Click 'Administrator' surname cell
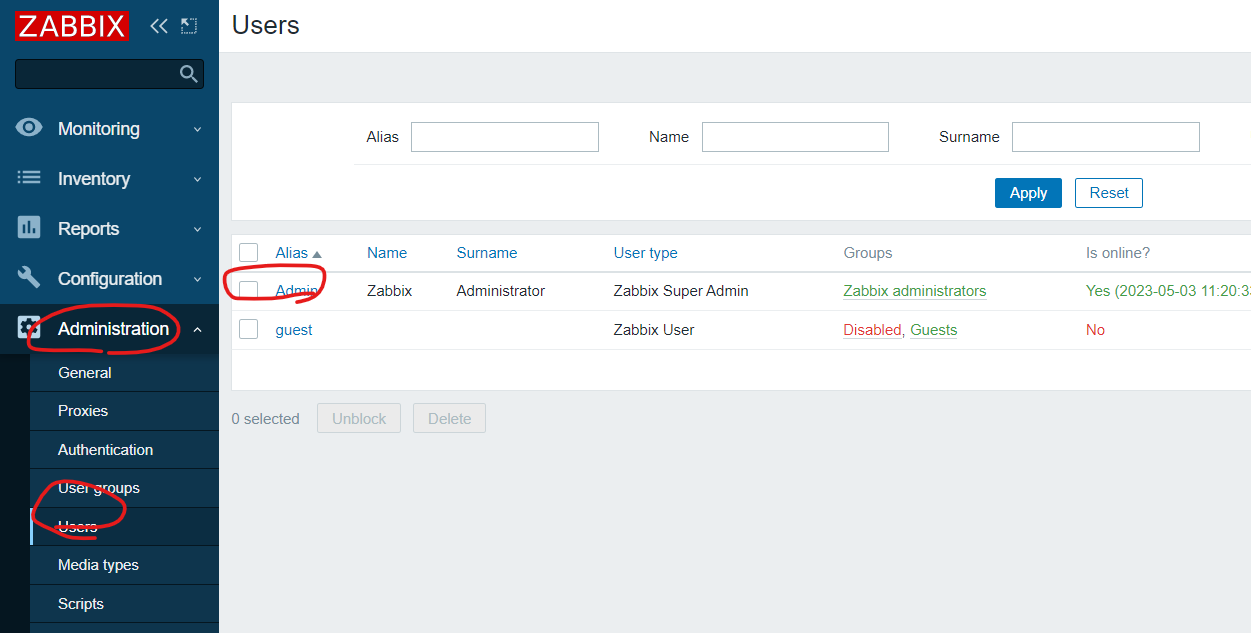The height and width of the screenshot is (633, 1251). (501, 291)
